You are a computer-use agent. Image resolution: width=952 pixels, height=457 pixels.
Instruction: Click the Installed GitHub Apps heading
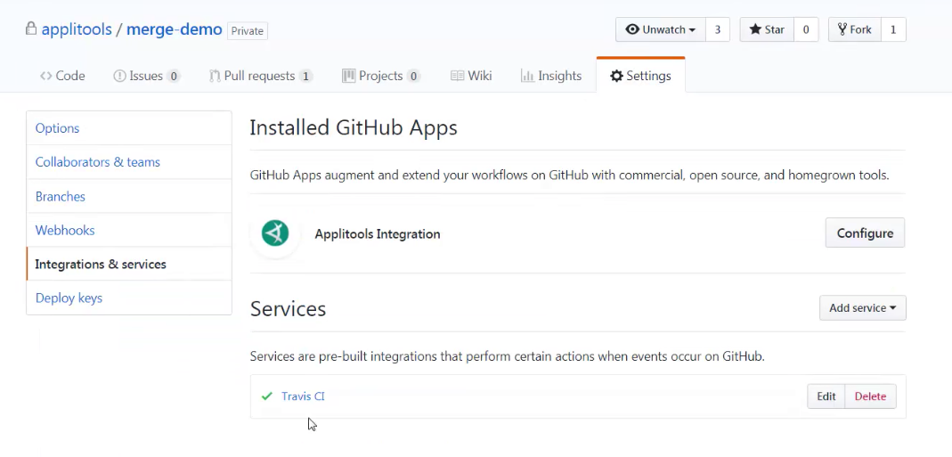pos(353,127)
